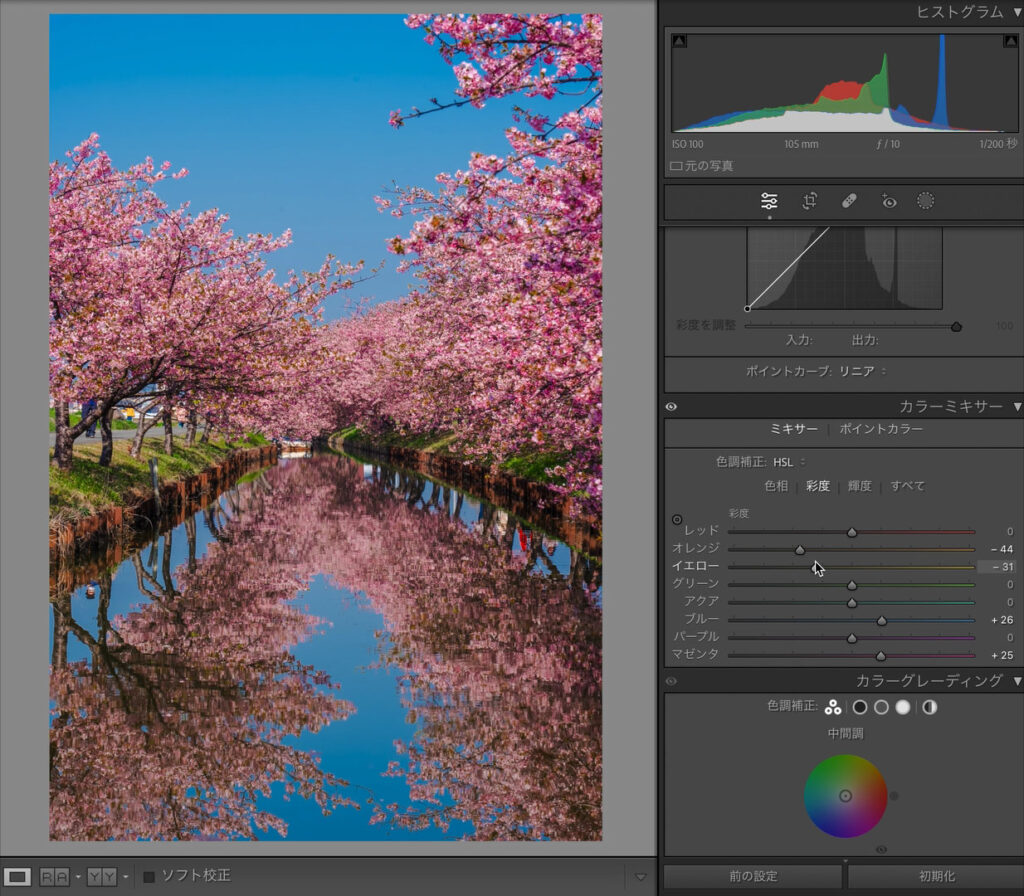Image resolution: width=1024 pixels, height=896 pixels.
Task: Open the Red Eye correction tool
Action: pos(888,201)
